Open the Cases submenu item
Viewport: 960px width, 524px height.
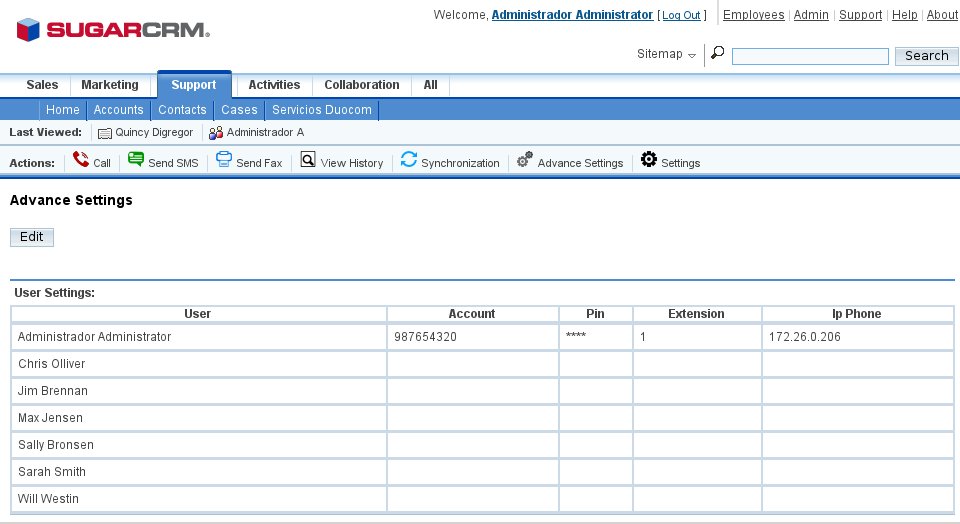point(239,110)
